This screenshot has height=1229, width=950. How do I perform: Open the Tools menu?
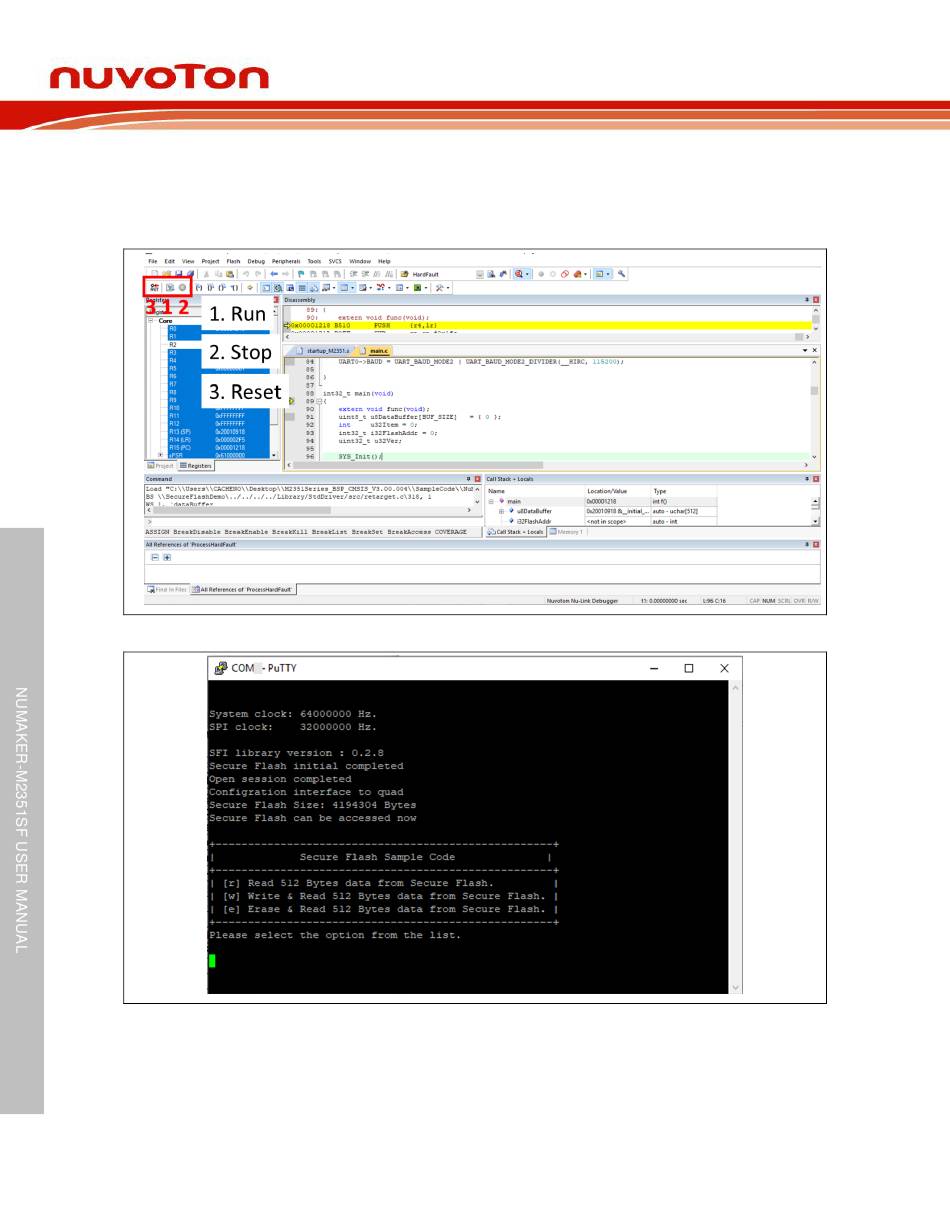coord(314,261)
